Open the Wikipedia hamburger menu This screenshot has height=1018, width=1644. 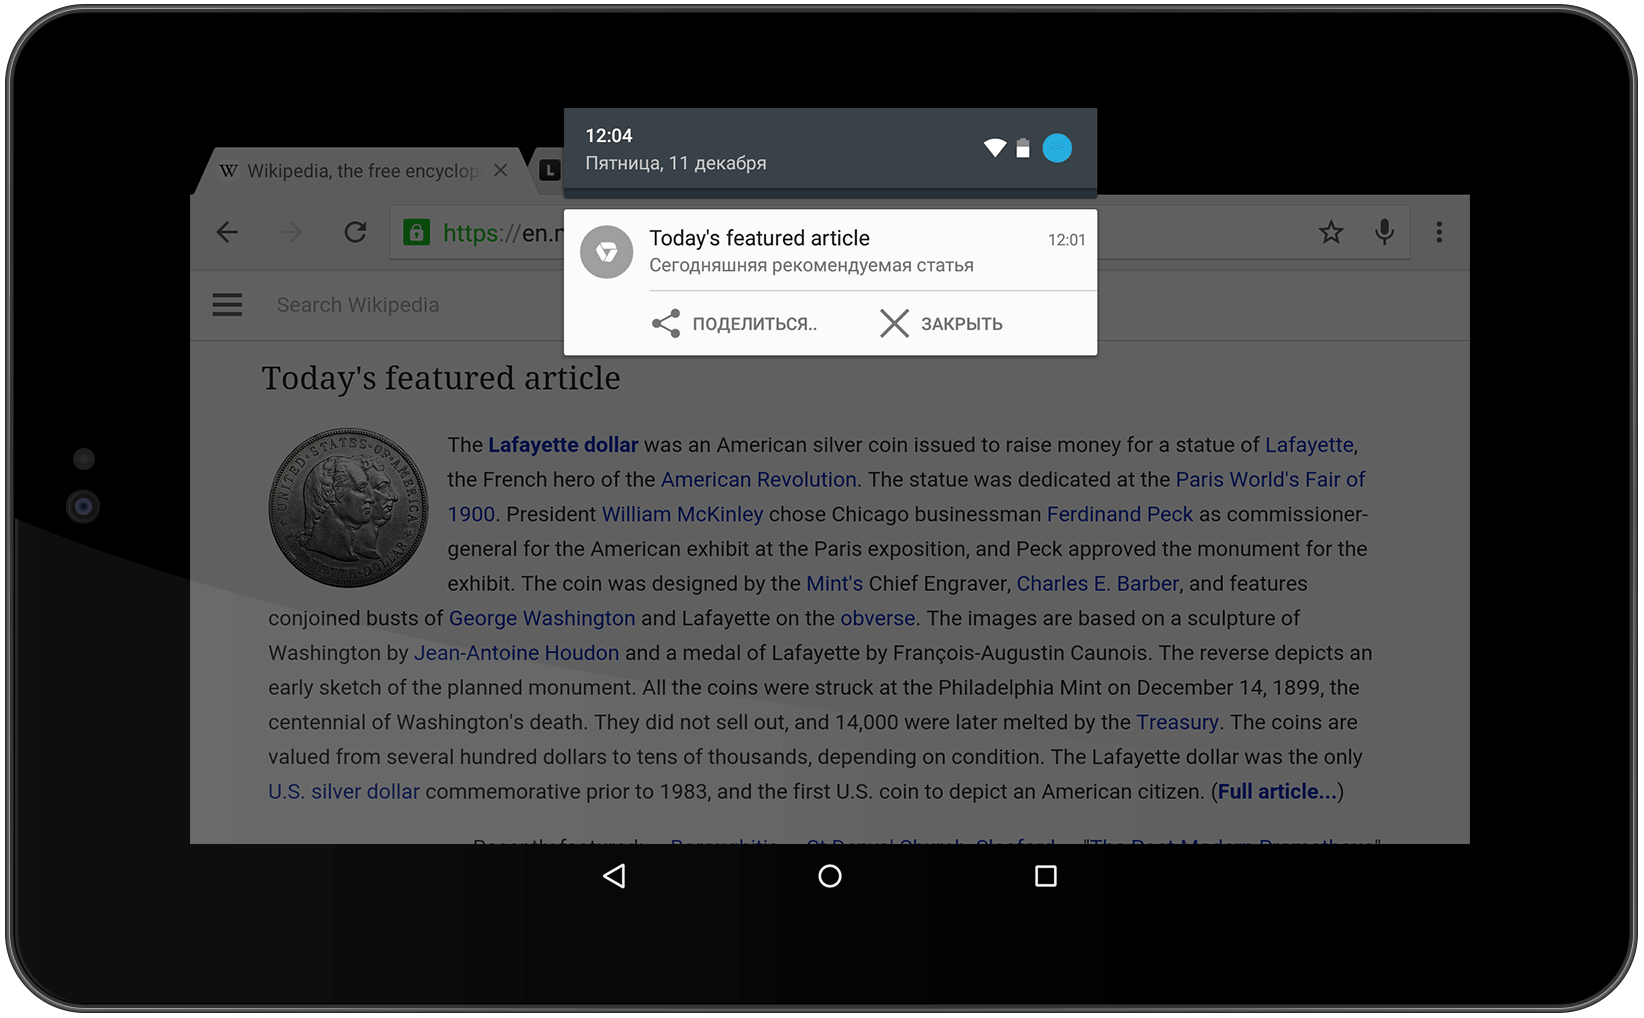[x=227, y=305]
